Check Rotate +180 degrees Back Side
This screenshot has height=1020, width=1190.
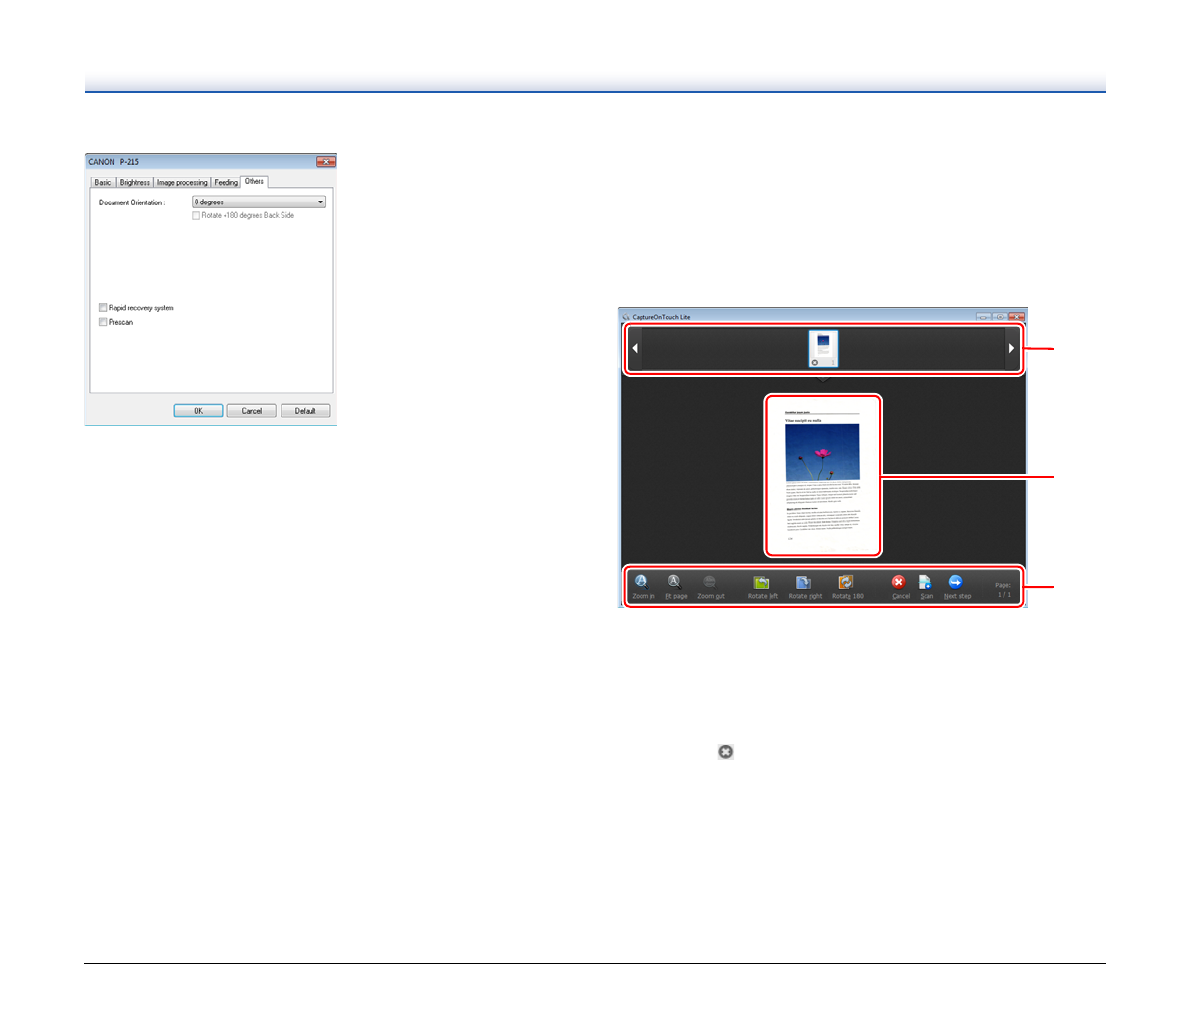pyautogui.click(x=196, y=215)
